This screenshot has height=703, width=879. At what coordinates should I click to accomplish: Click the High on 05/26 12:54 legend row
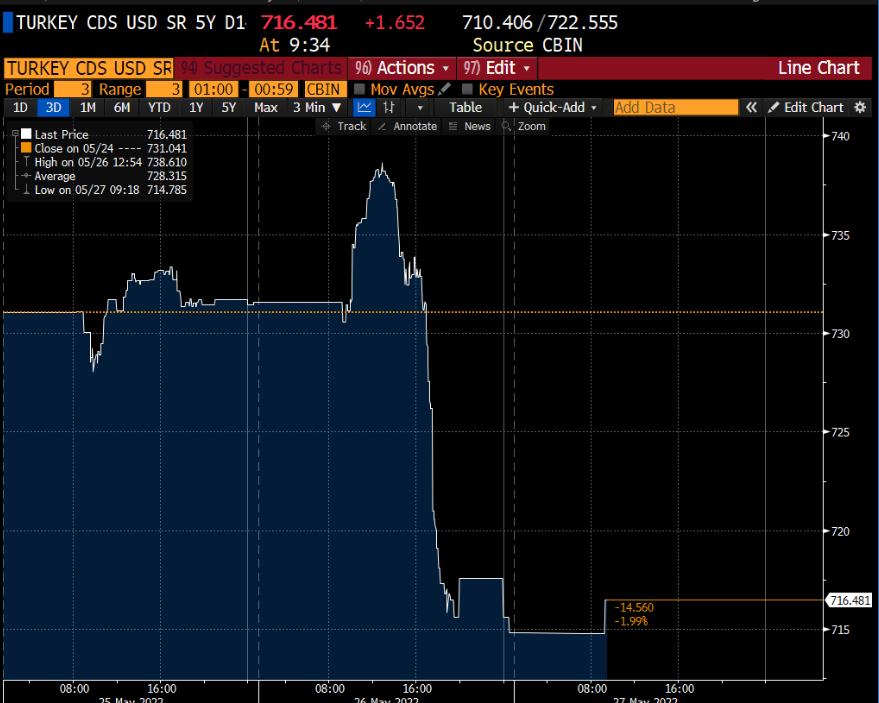[102, 162]
